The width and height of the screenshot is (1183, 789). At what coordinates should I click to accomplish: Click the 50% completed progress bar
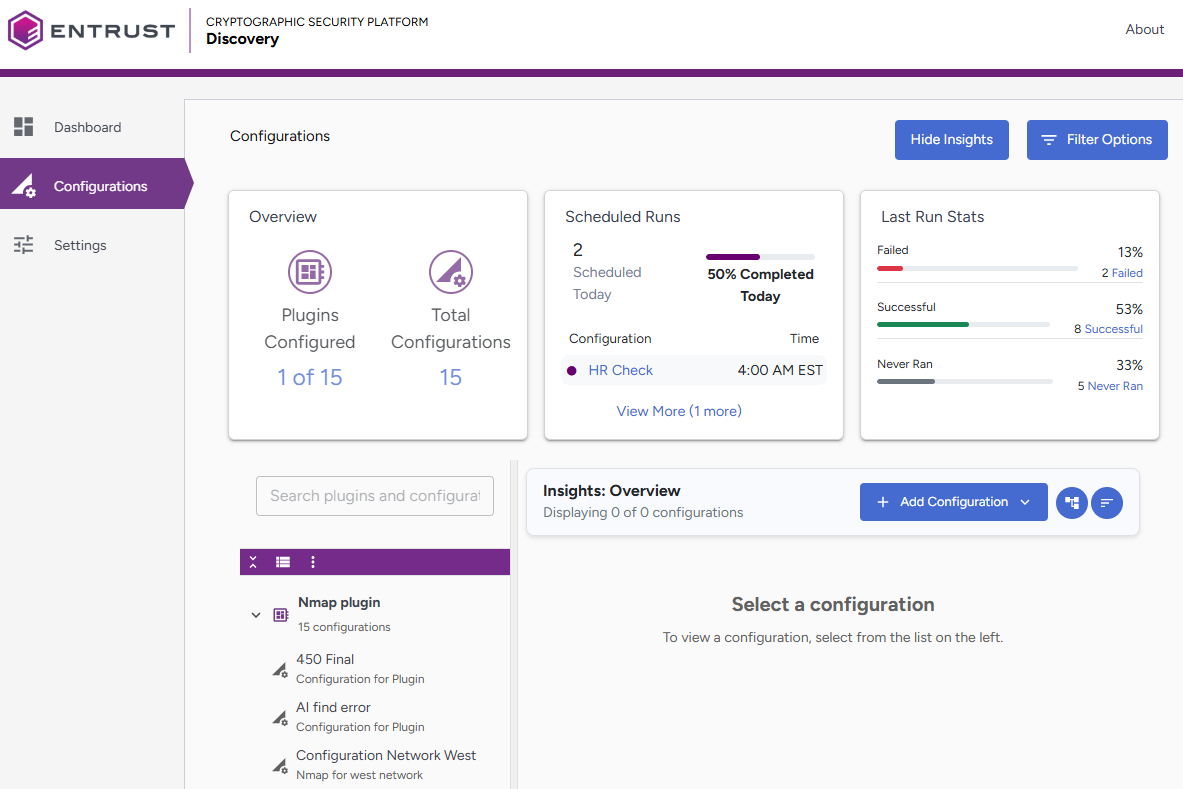pos(760,257)
